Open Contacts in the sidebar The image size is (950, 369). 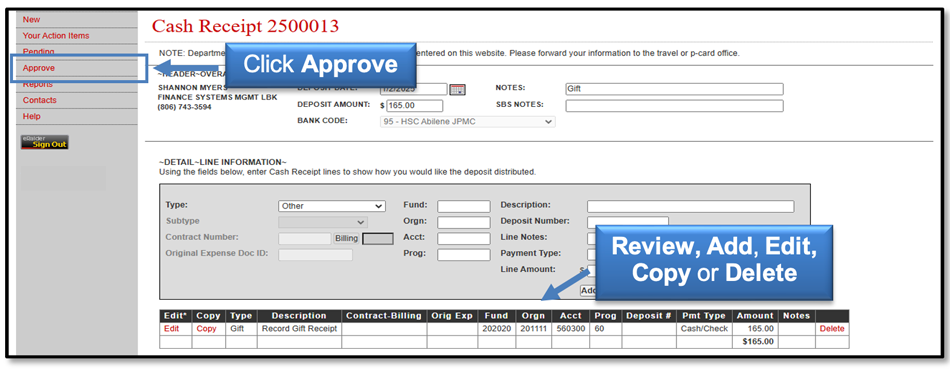point(39,100)
